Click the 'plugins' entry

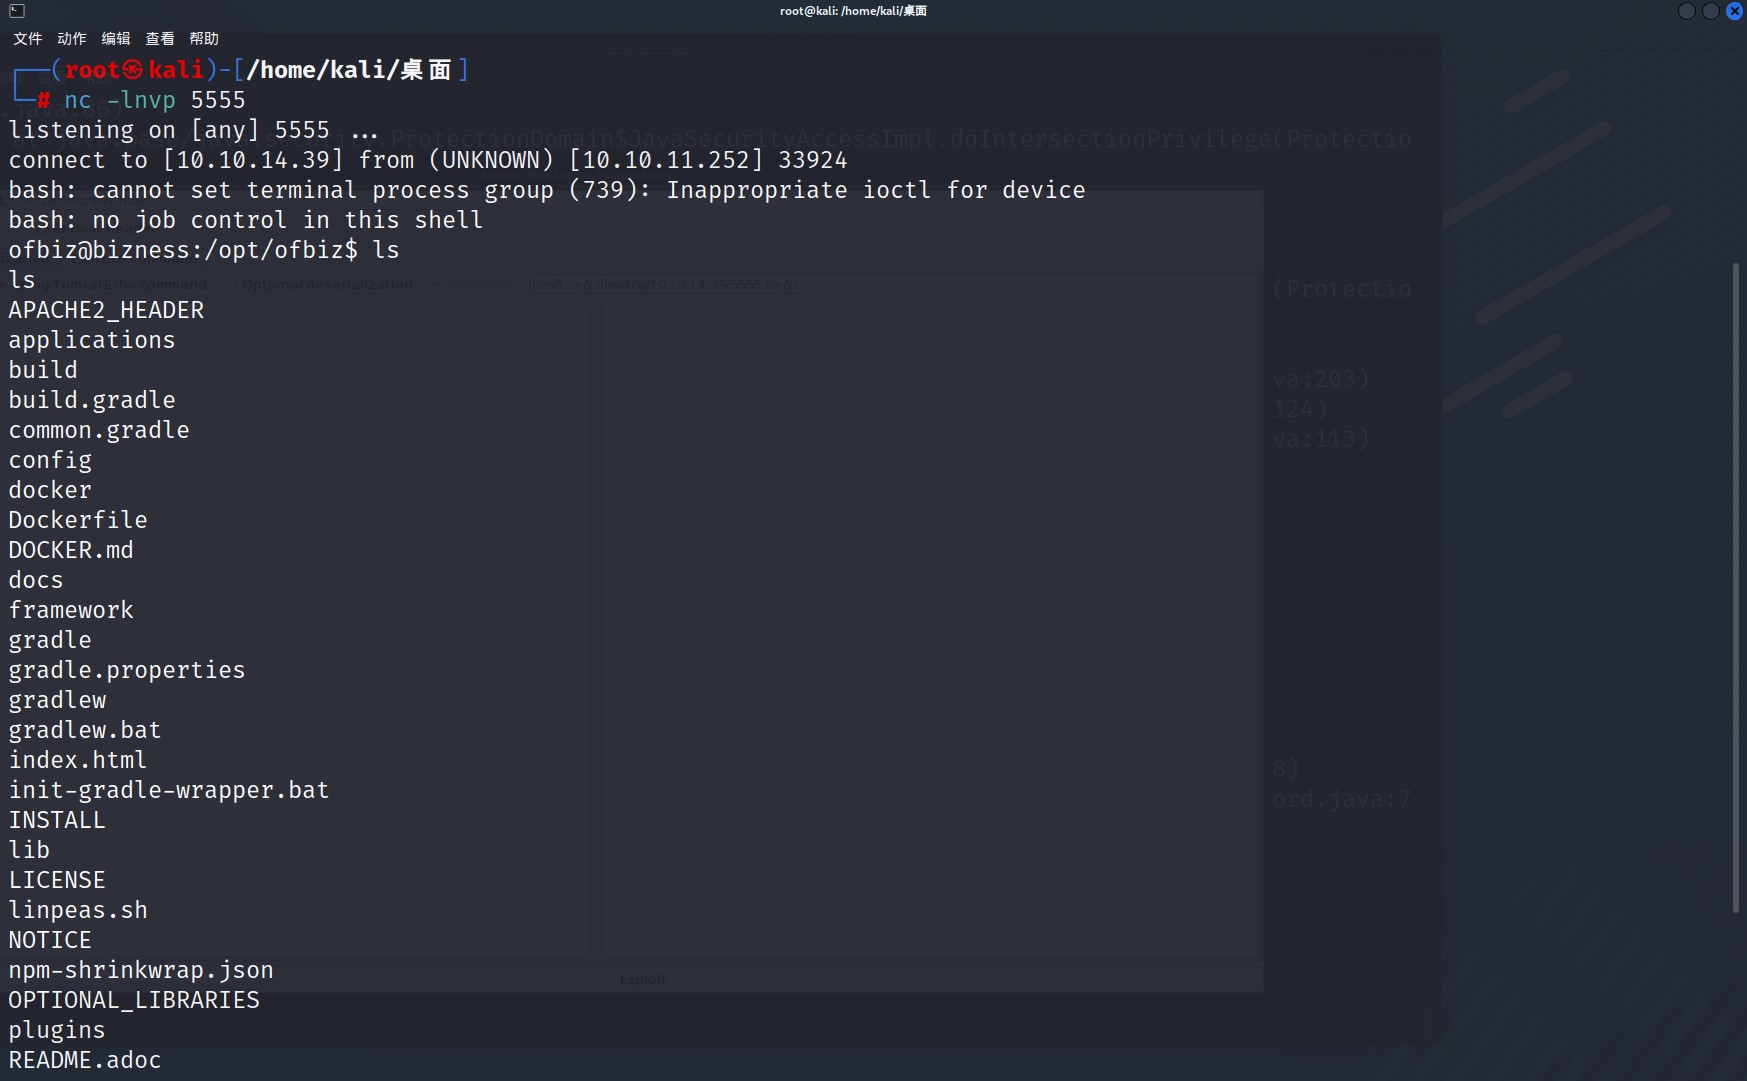click(x=57, y=1030)
